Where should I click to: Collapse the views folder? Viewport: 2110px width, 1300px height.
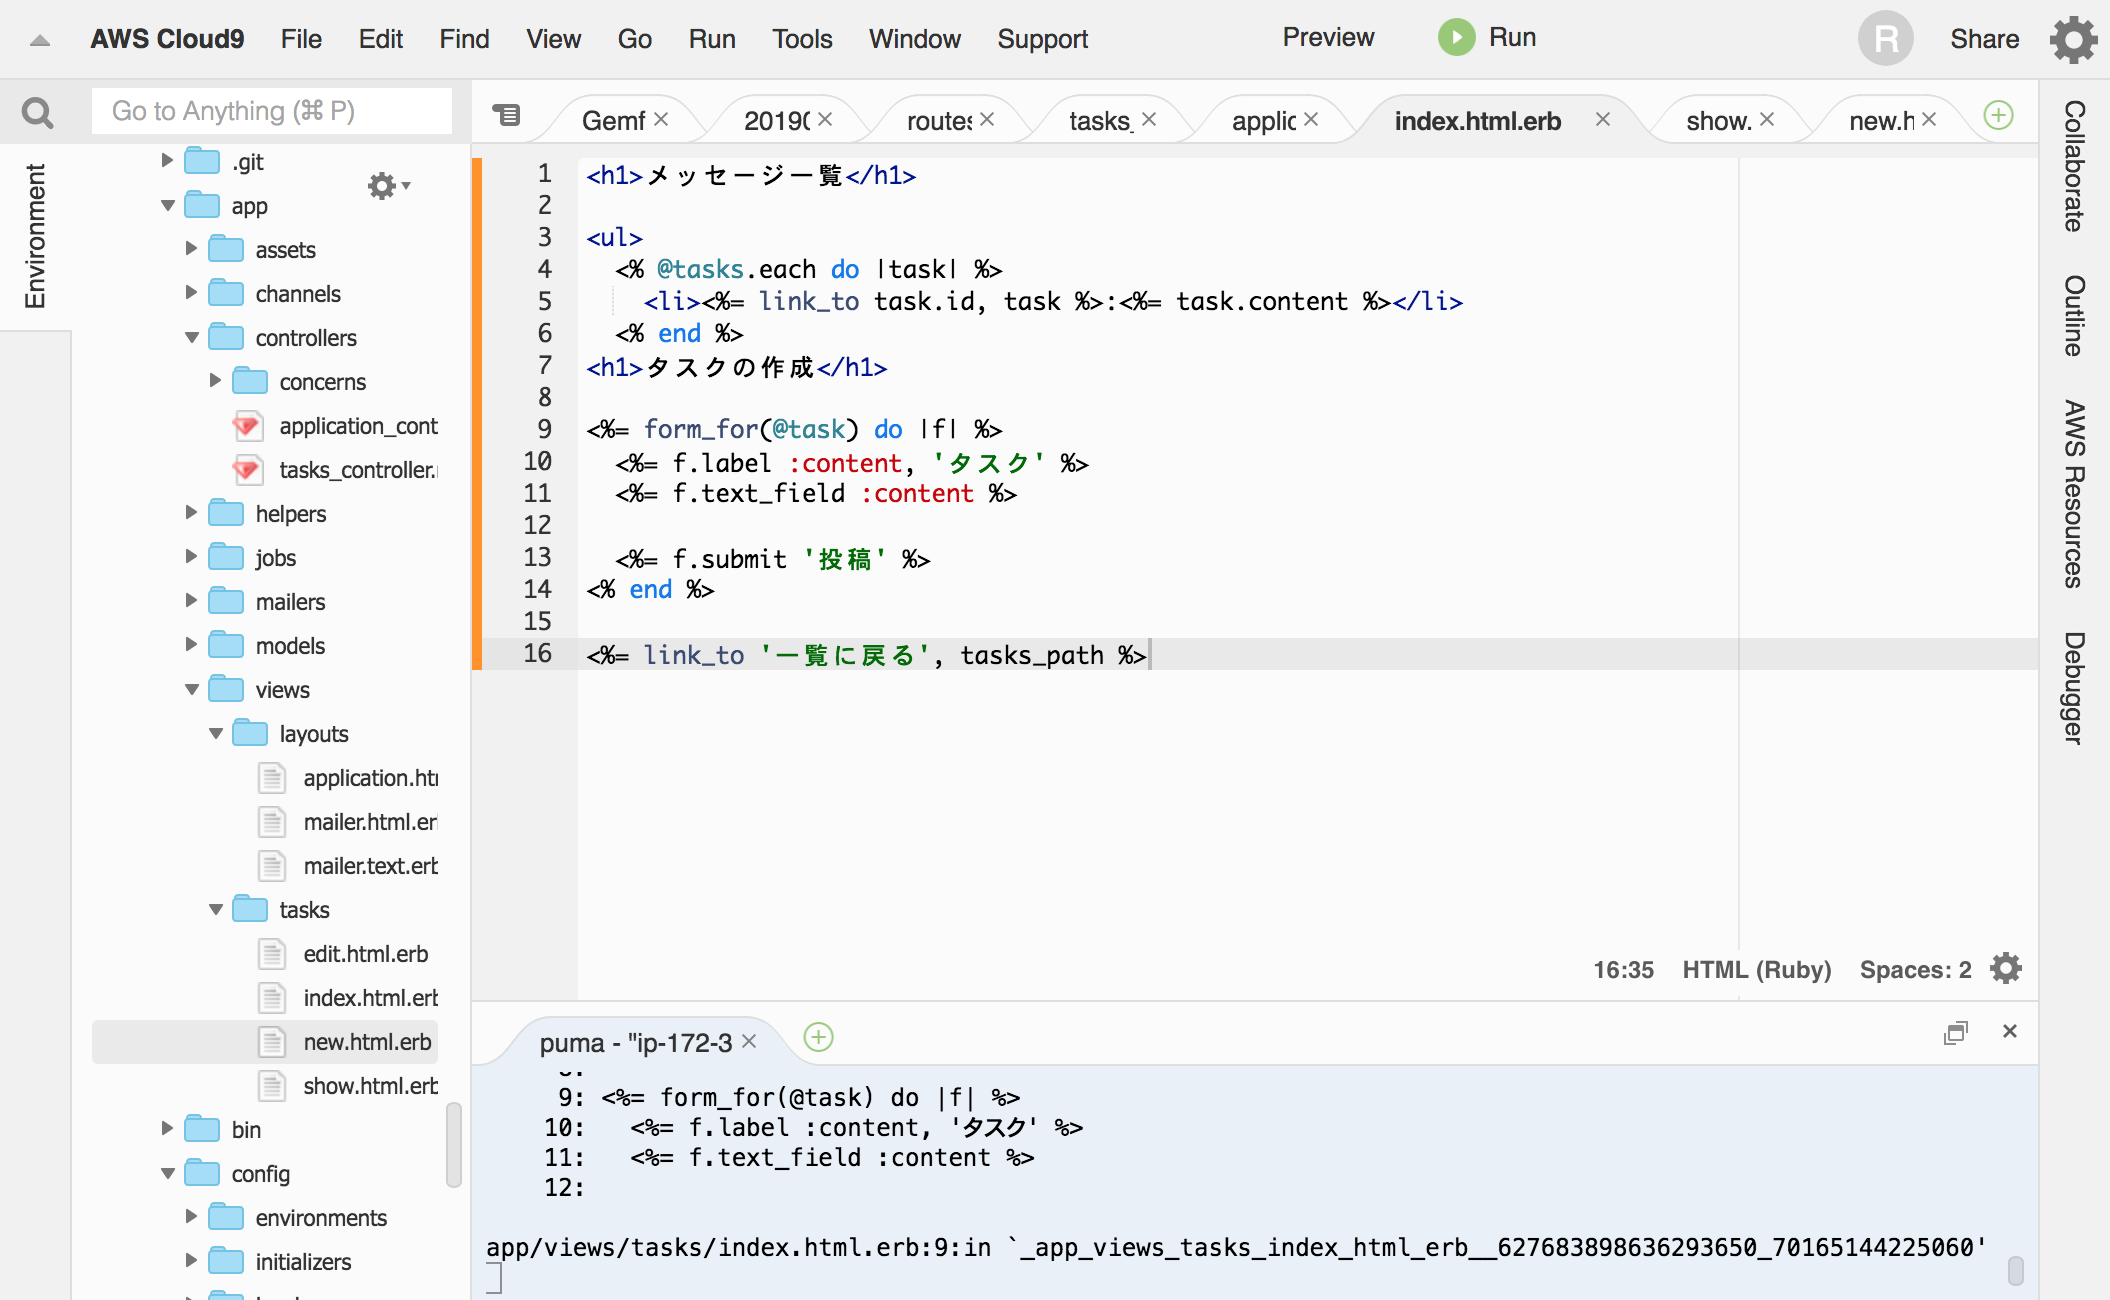[x=192, y=690]
